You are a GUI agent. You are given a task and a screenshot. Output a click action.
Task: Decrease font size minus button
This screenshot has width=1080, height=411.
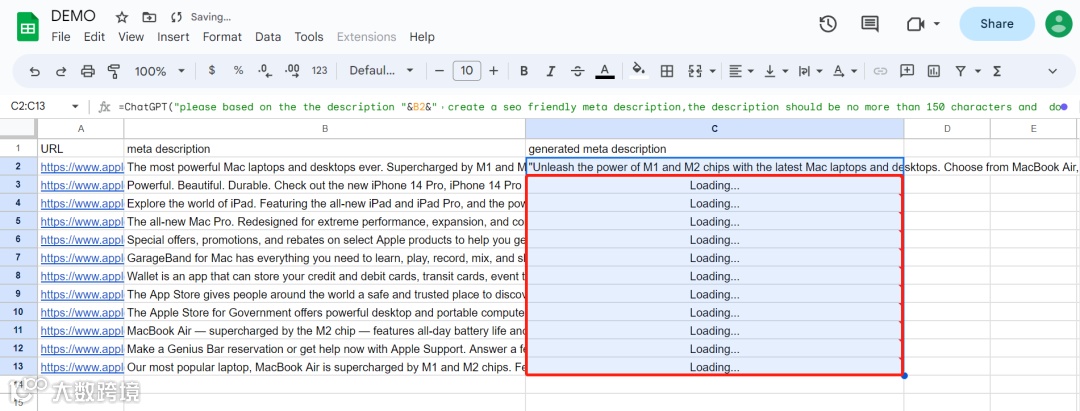(x=439, y=70)
